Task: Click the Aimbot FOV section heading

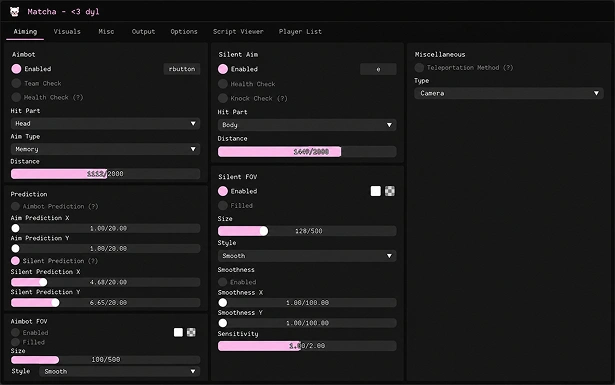Action: tap(29, 321)
